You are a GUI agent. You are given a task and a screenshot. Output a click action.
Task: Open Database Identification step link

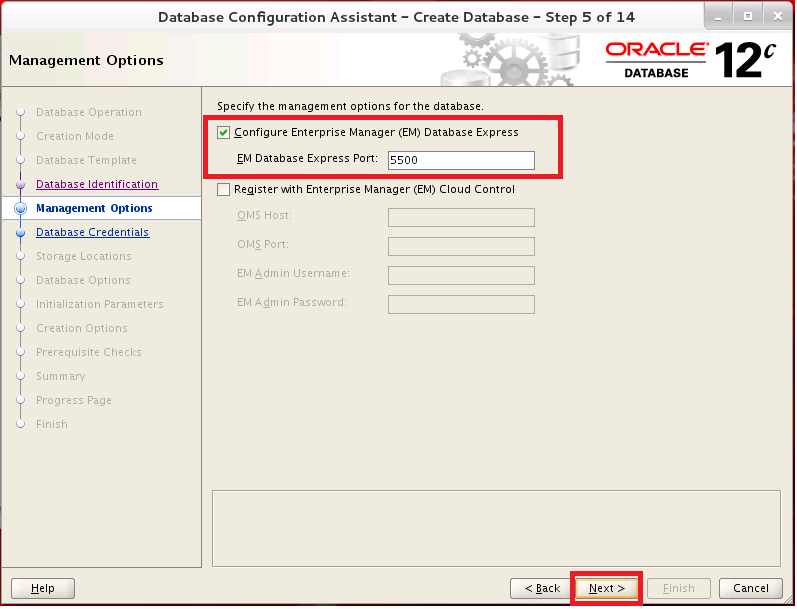pos(96,184)
